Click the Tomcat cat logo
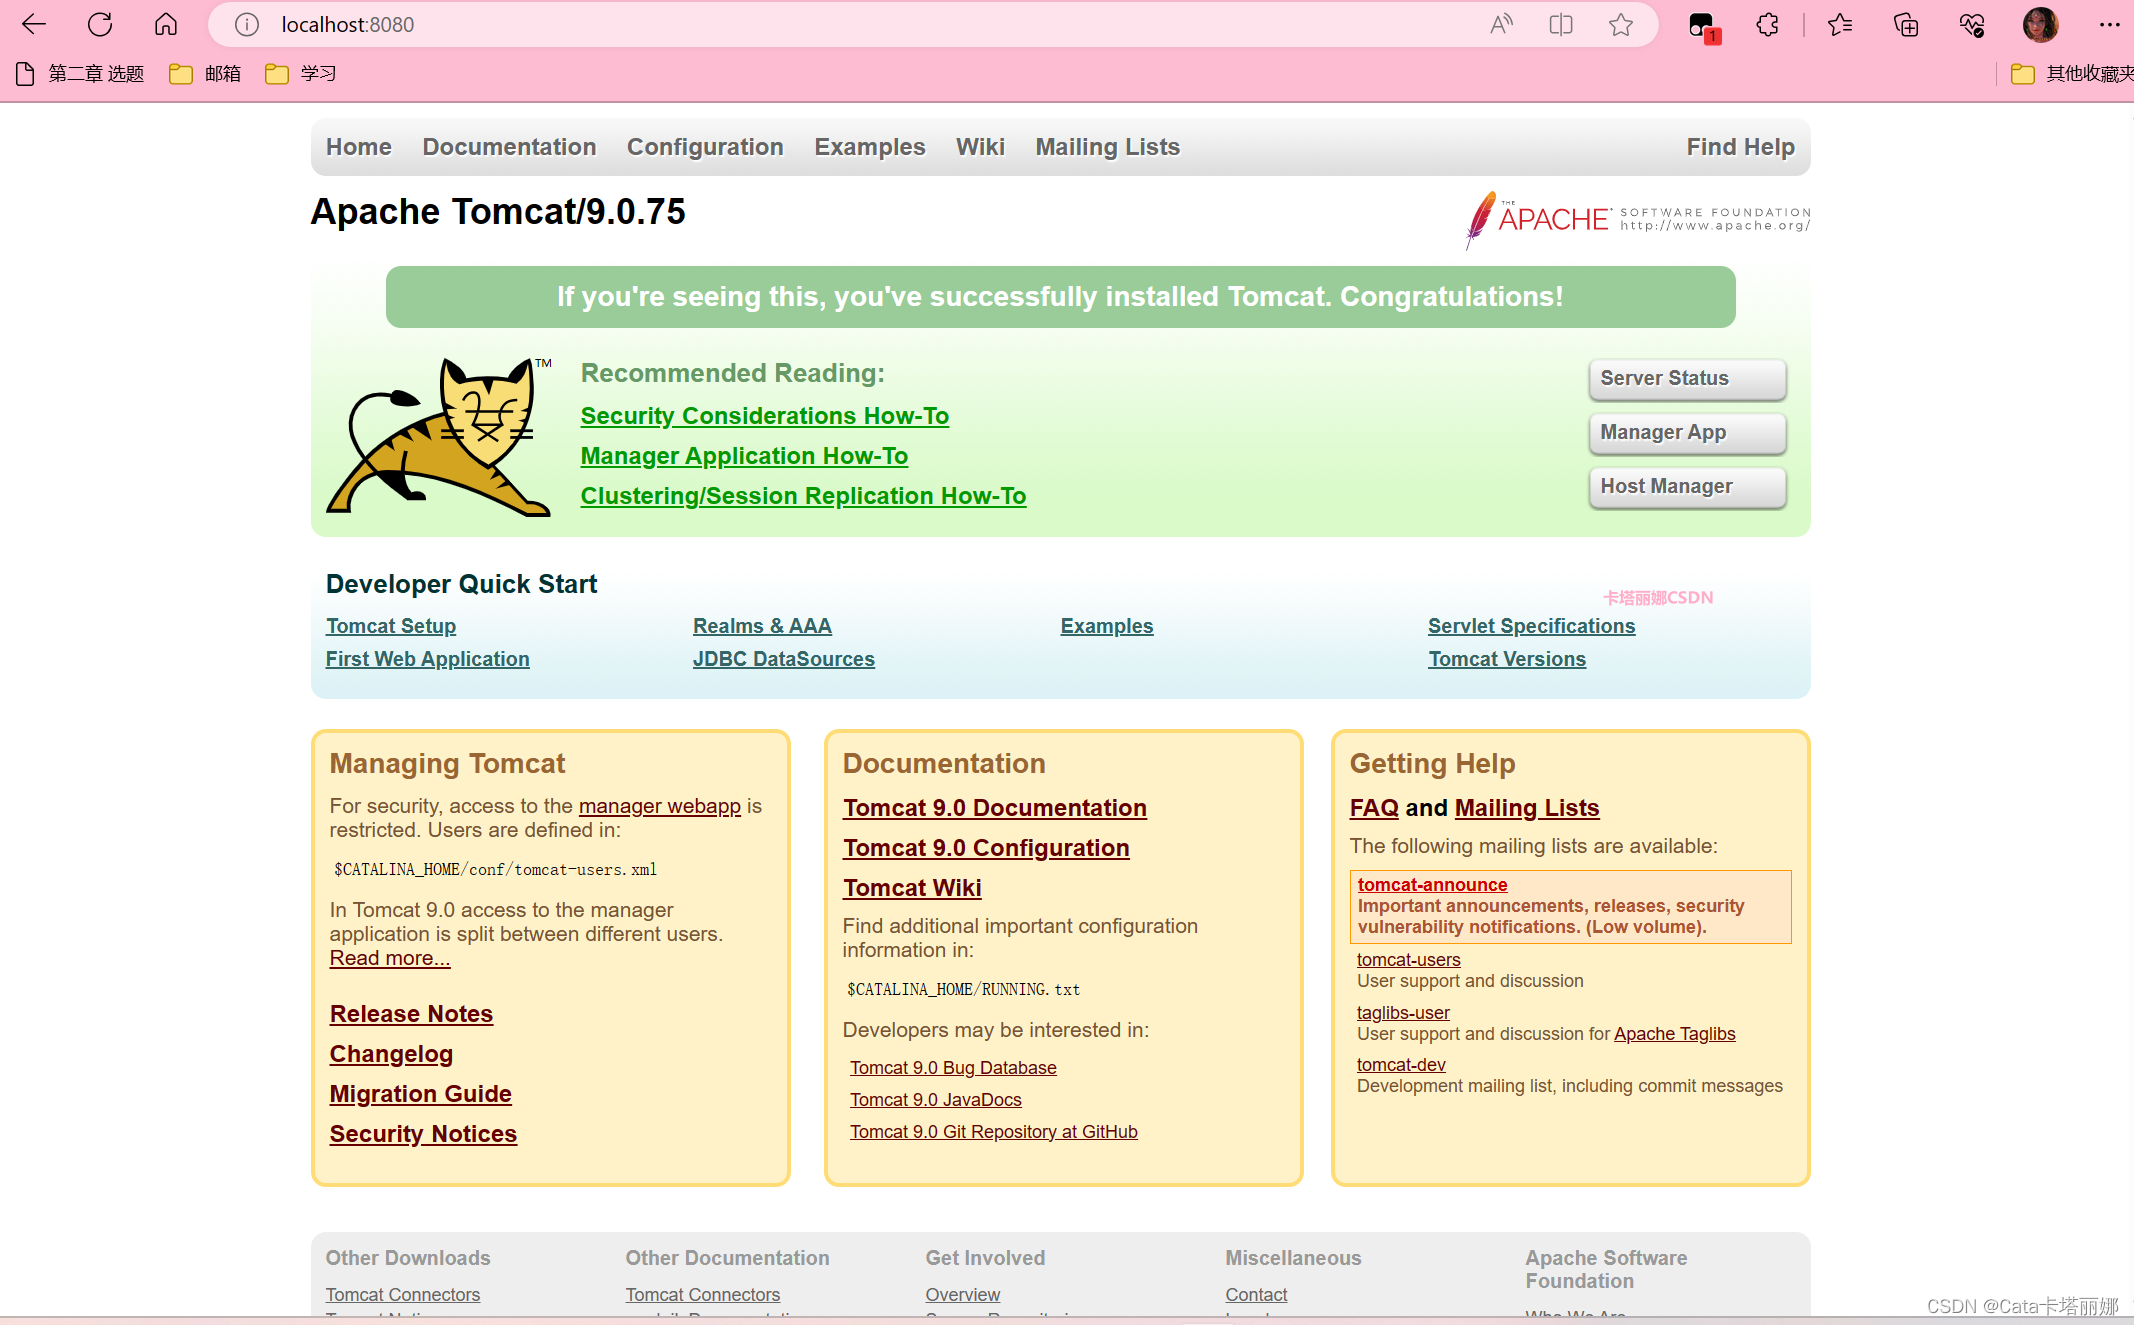 pos(440,437)
